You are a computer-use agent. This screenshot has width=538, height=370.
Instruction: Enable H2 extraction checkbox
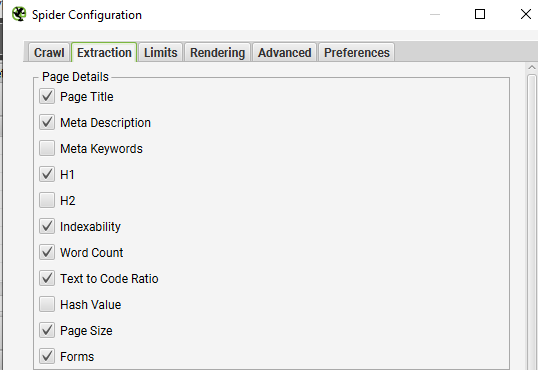(x=47, y=200)
